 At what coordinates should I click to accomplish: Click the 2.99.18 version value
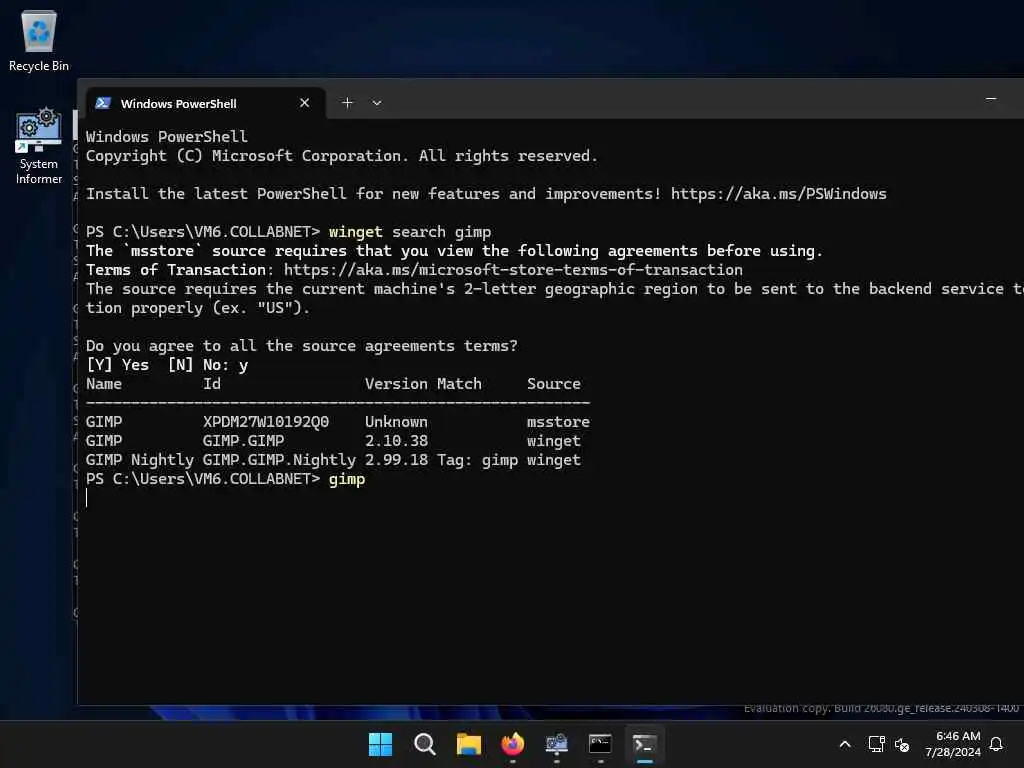tap(396, 460)
